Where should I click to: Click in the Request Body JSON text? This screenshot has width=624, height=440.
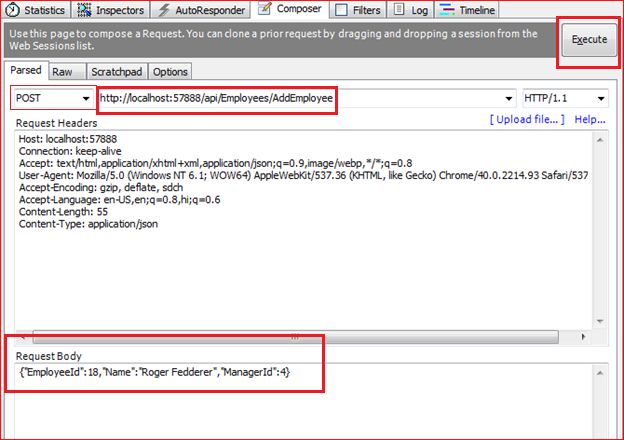[x=154, y=372]
